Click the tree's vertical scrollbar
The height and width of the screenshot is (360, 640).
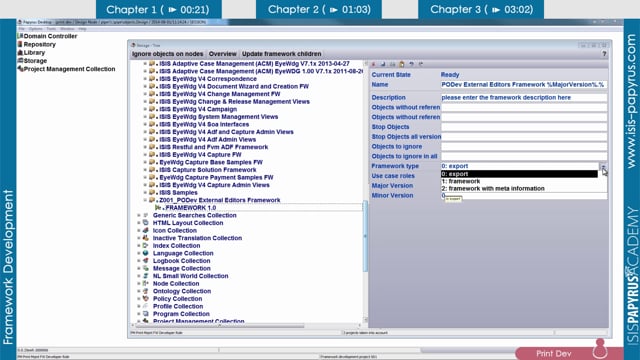point(365,236)
